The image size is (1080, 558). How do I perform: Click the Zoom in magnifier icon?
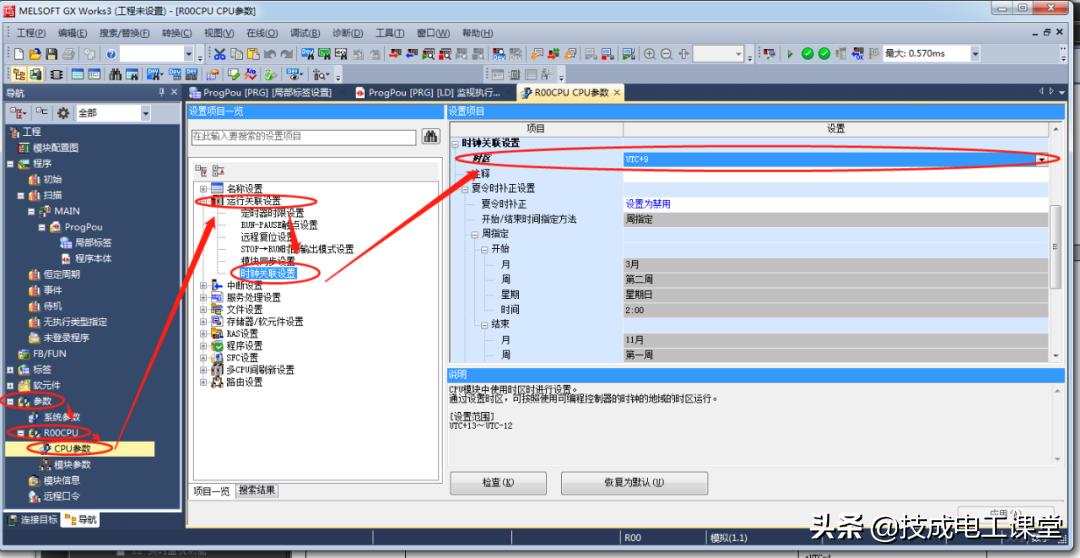[650, 54]
